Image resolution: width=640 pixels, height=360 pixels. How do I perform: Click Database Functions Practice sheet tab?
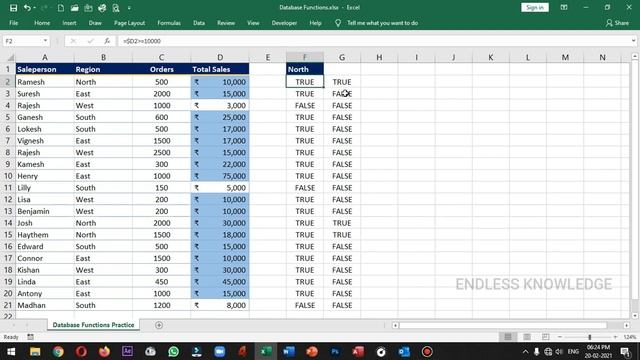93,325
